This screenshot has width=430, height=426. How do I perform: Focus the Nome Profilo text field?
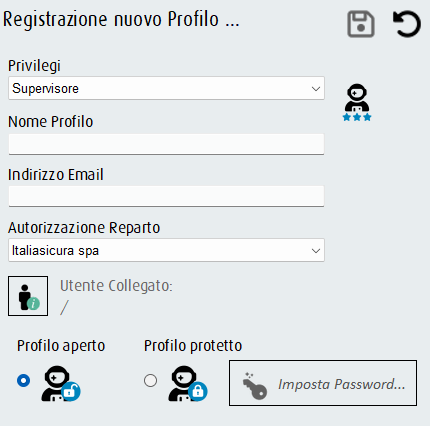tap(166, 144)
